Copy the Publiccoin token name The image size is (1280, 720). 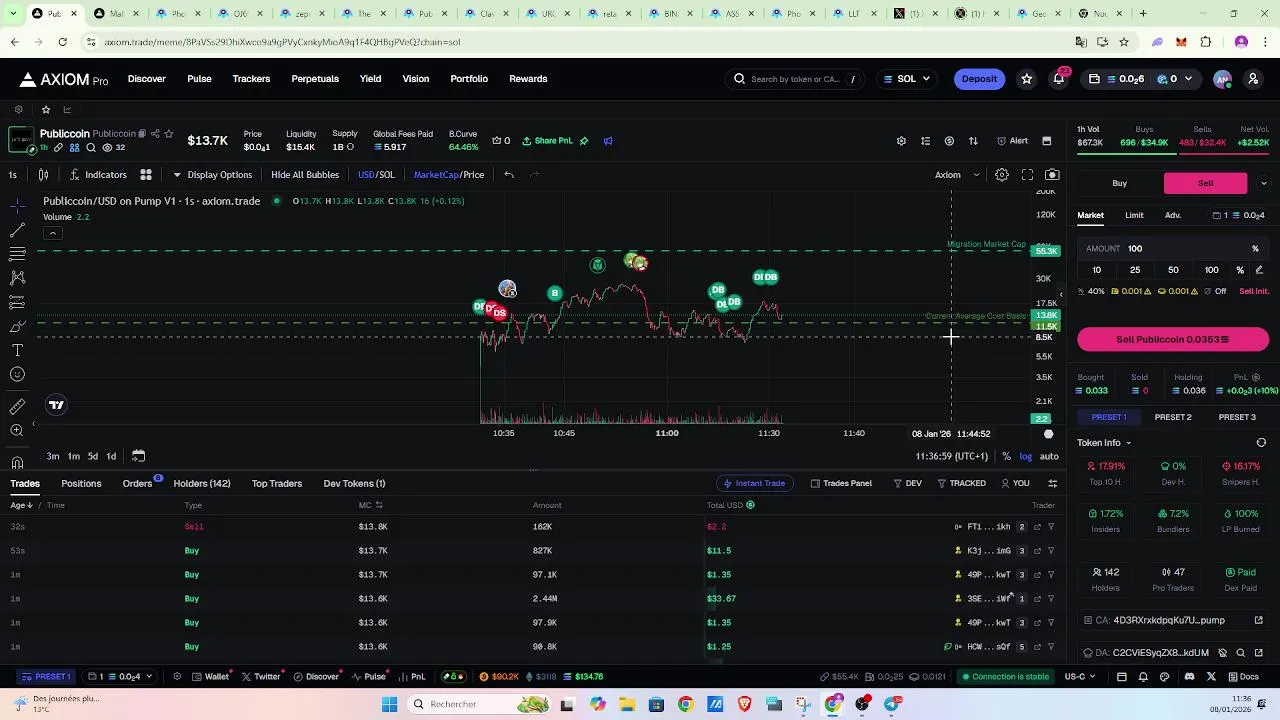pyautogui.click(x=142, y=134)
